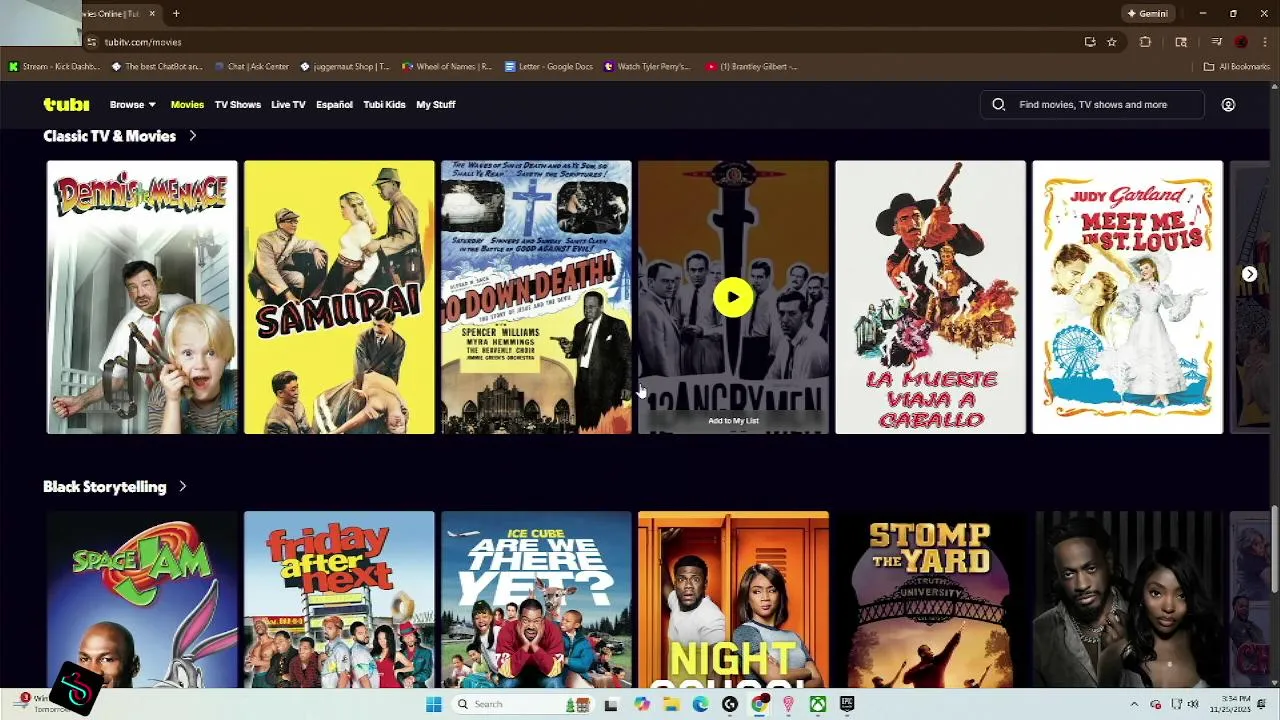The height and width of the screenshot is (720, 1280).
Task: Play 12 Angry Men with yellow play button
Action: pyautogui.click(x=733, y=298)
